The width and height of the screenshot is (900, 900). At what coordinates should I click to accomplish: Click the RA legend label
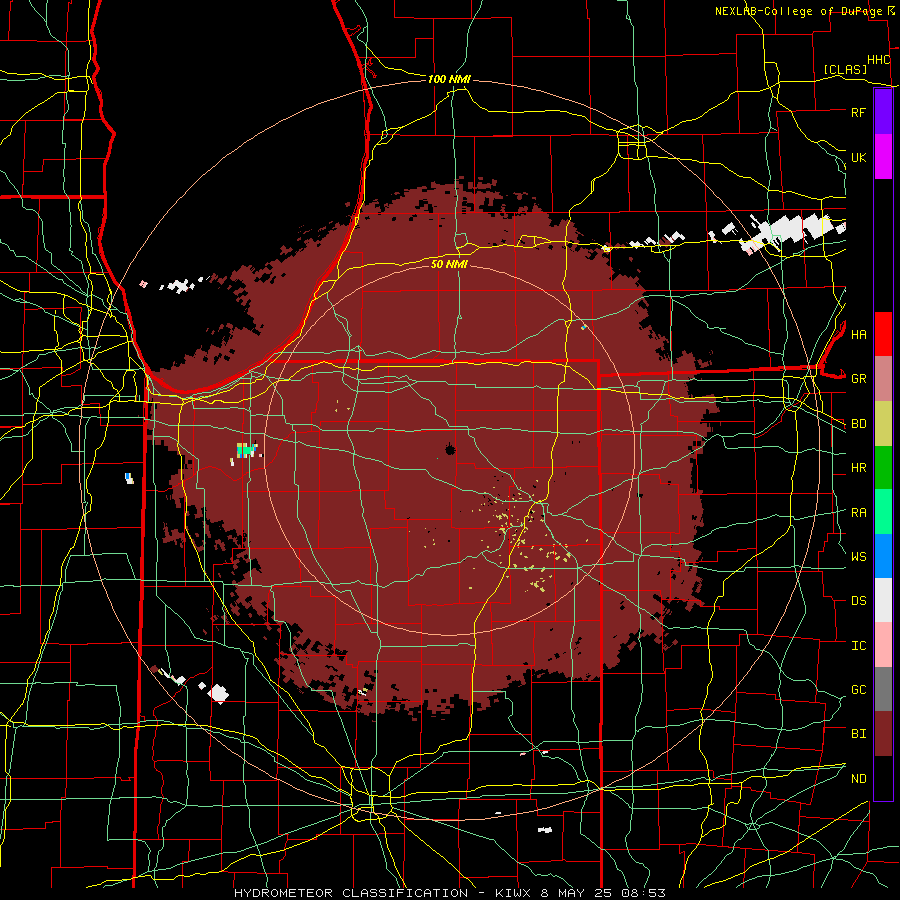[858, 513]
